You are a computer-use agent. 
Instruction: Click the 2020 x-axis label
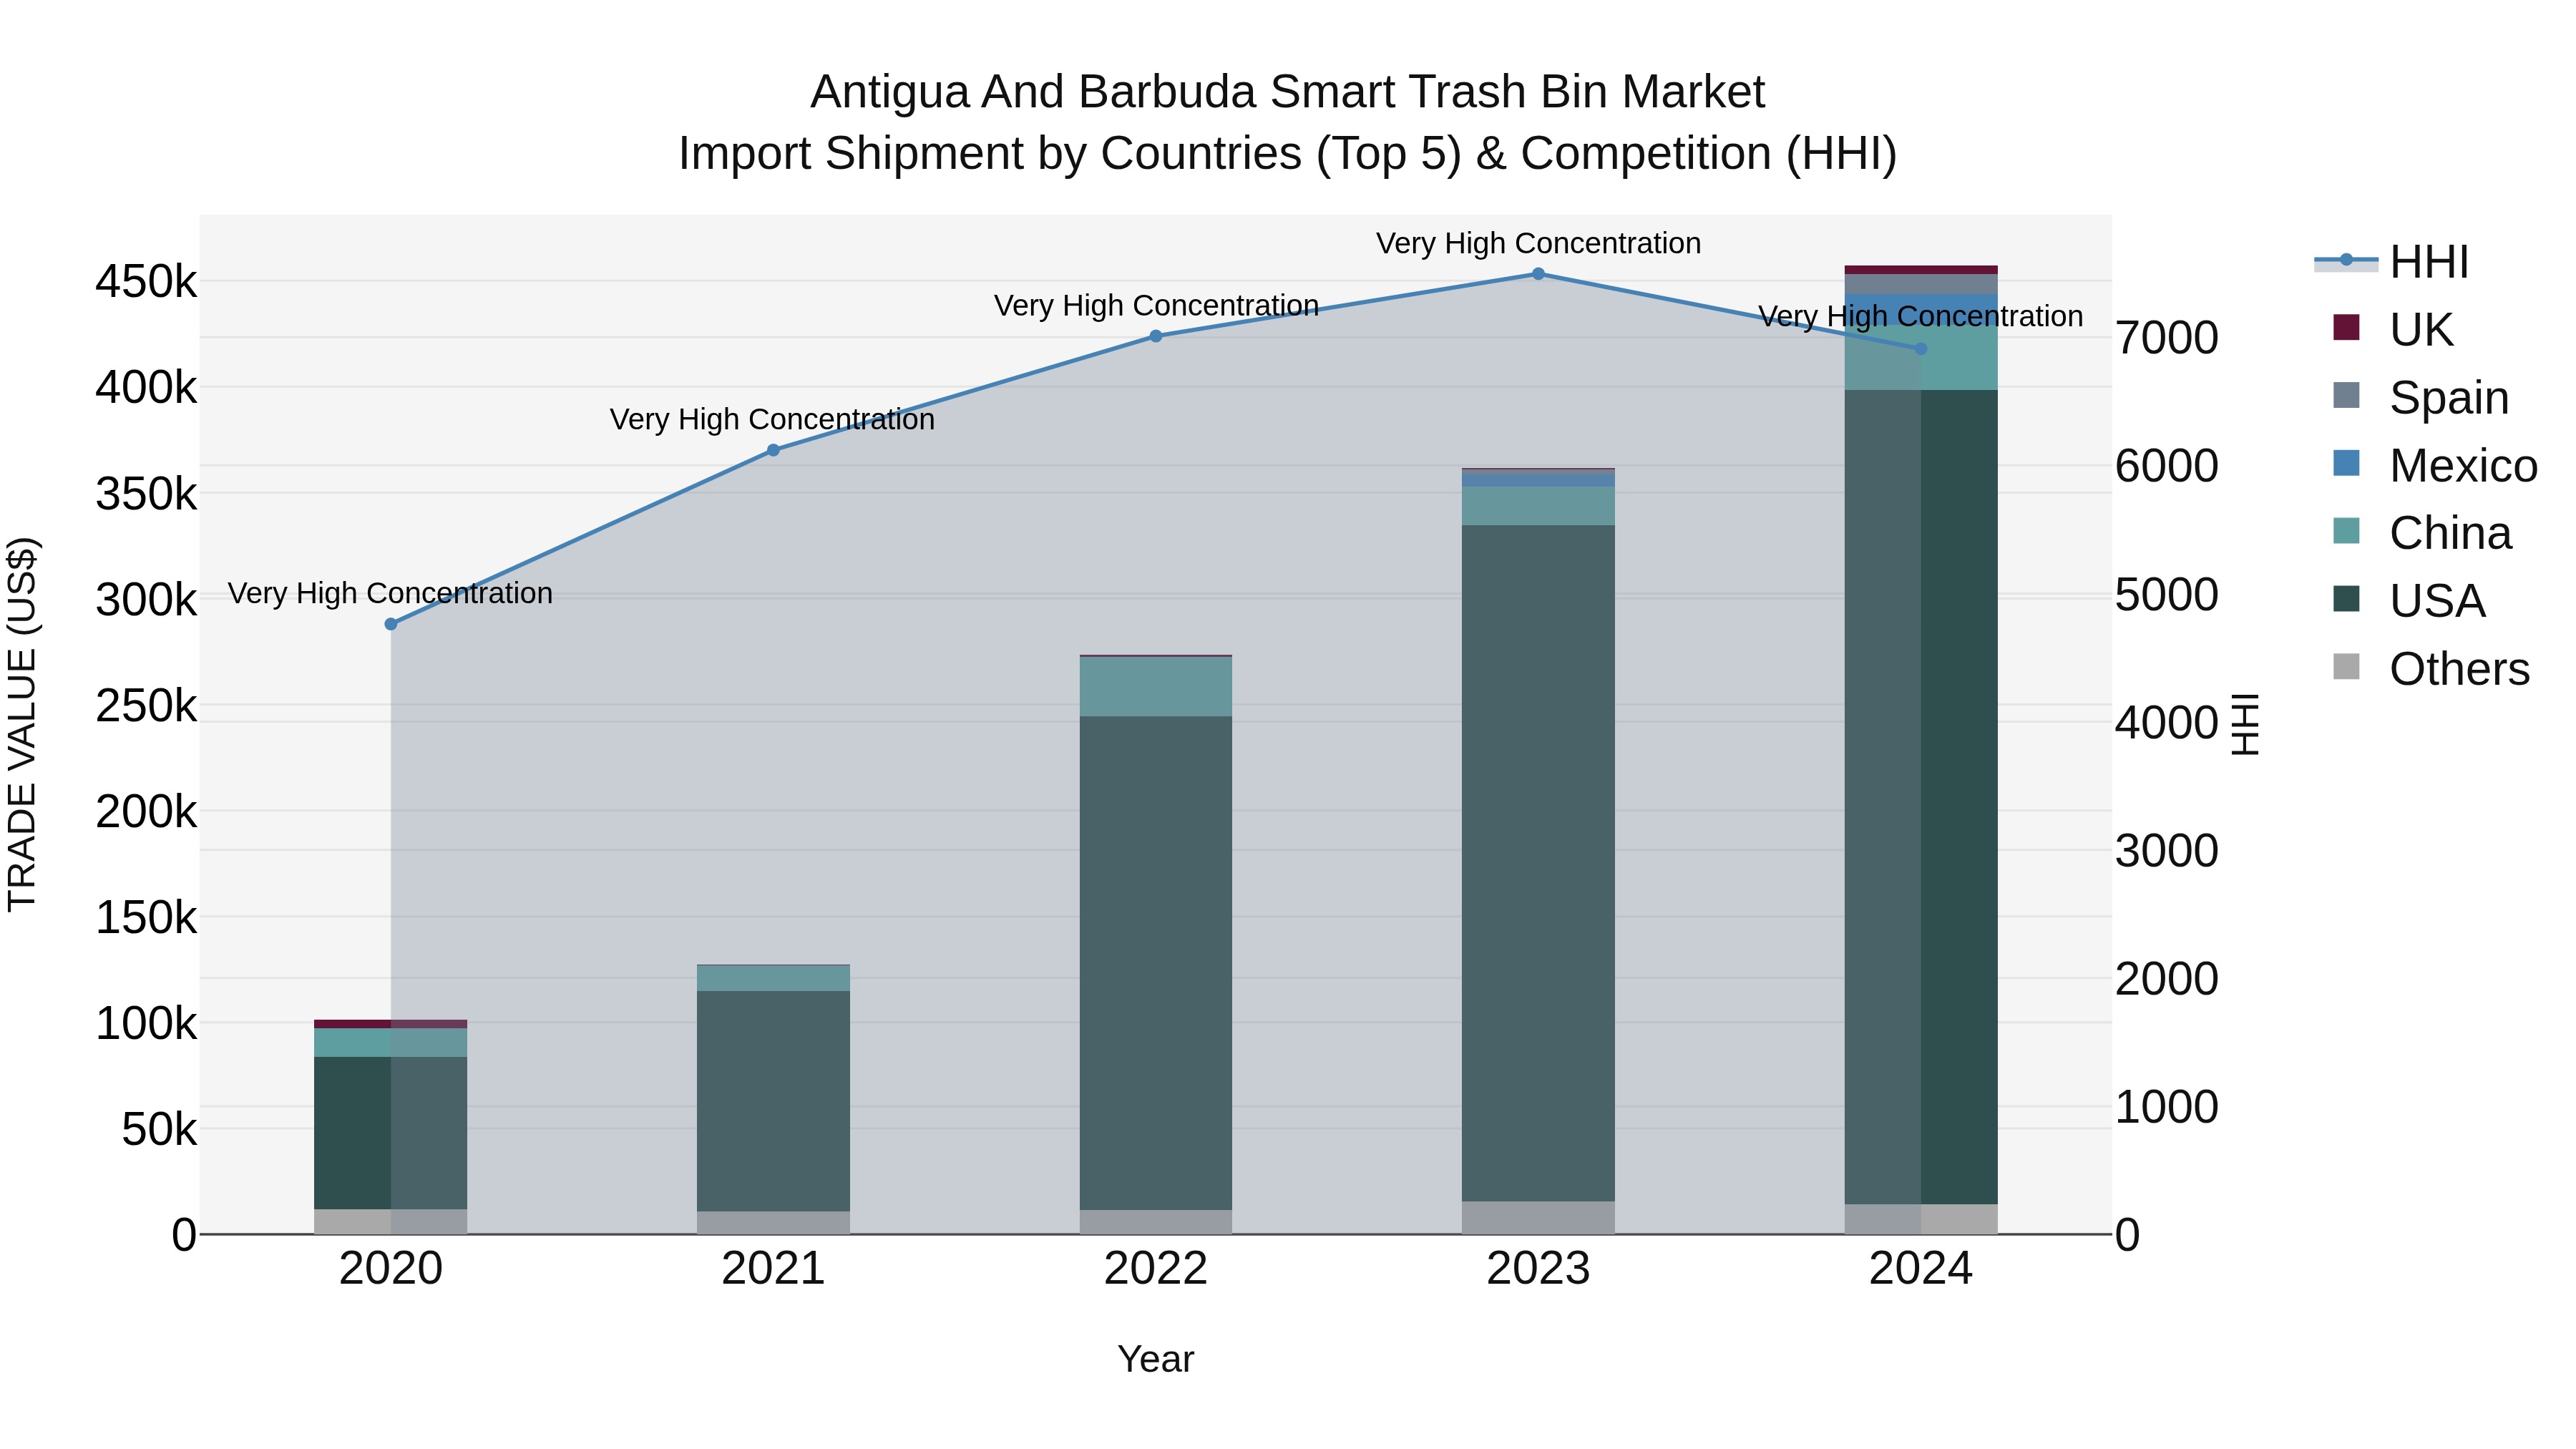[391, 1269]
